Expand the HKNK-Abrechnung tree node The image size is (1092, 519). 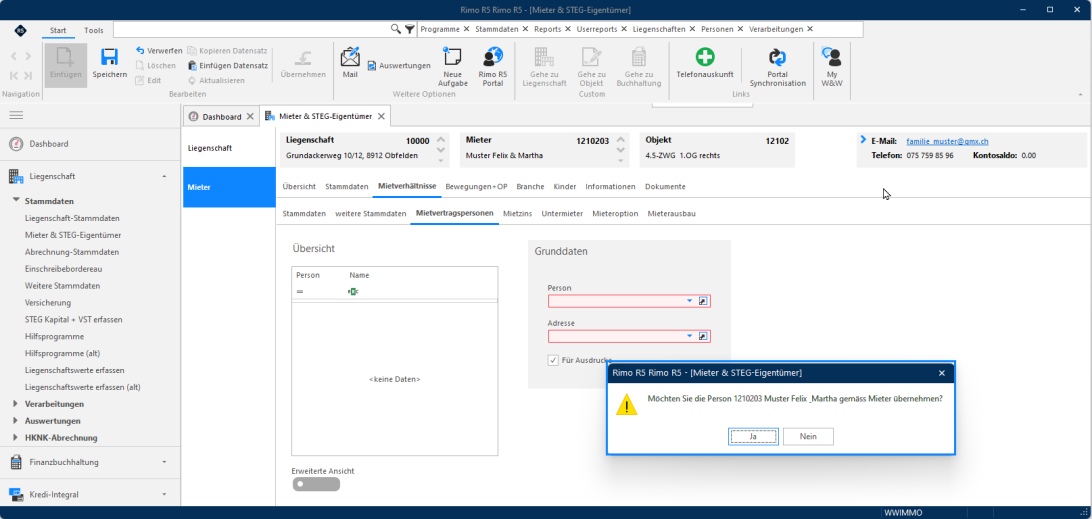click(x=16, y=437)
